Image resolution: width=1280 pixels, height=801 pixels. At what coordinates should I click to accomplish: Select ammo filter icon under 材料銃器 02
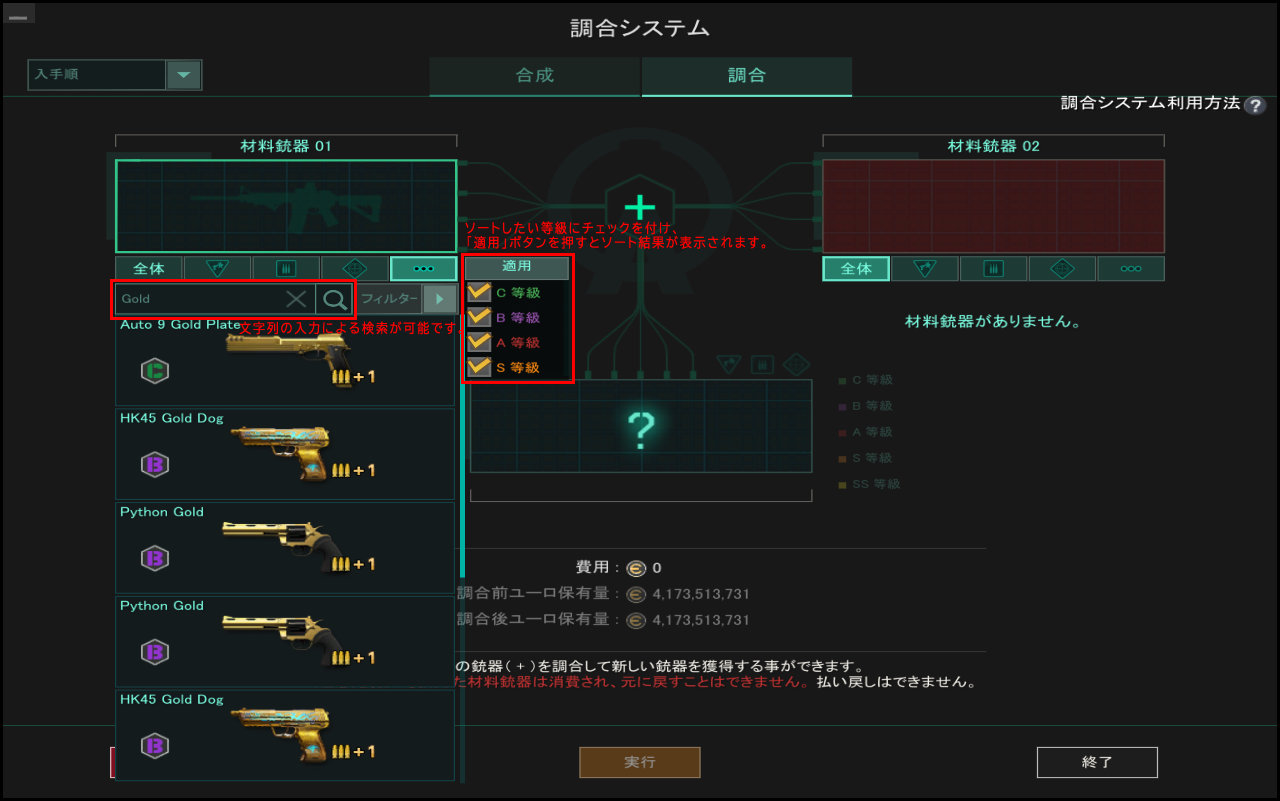click(x=993, y=269)
